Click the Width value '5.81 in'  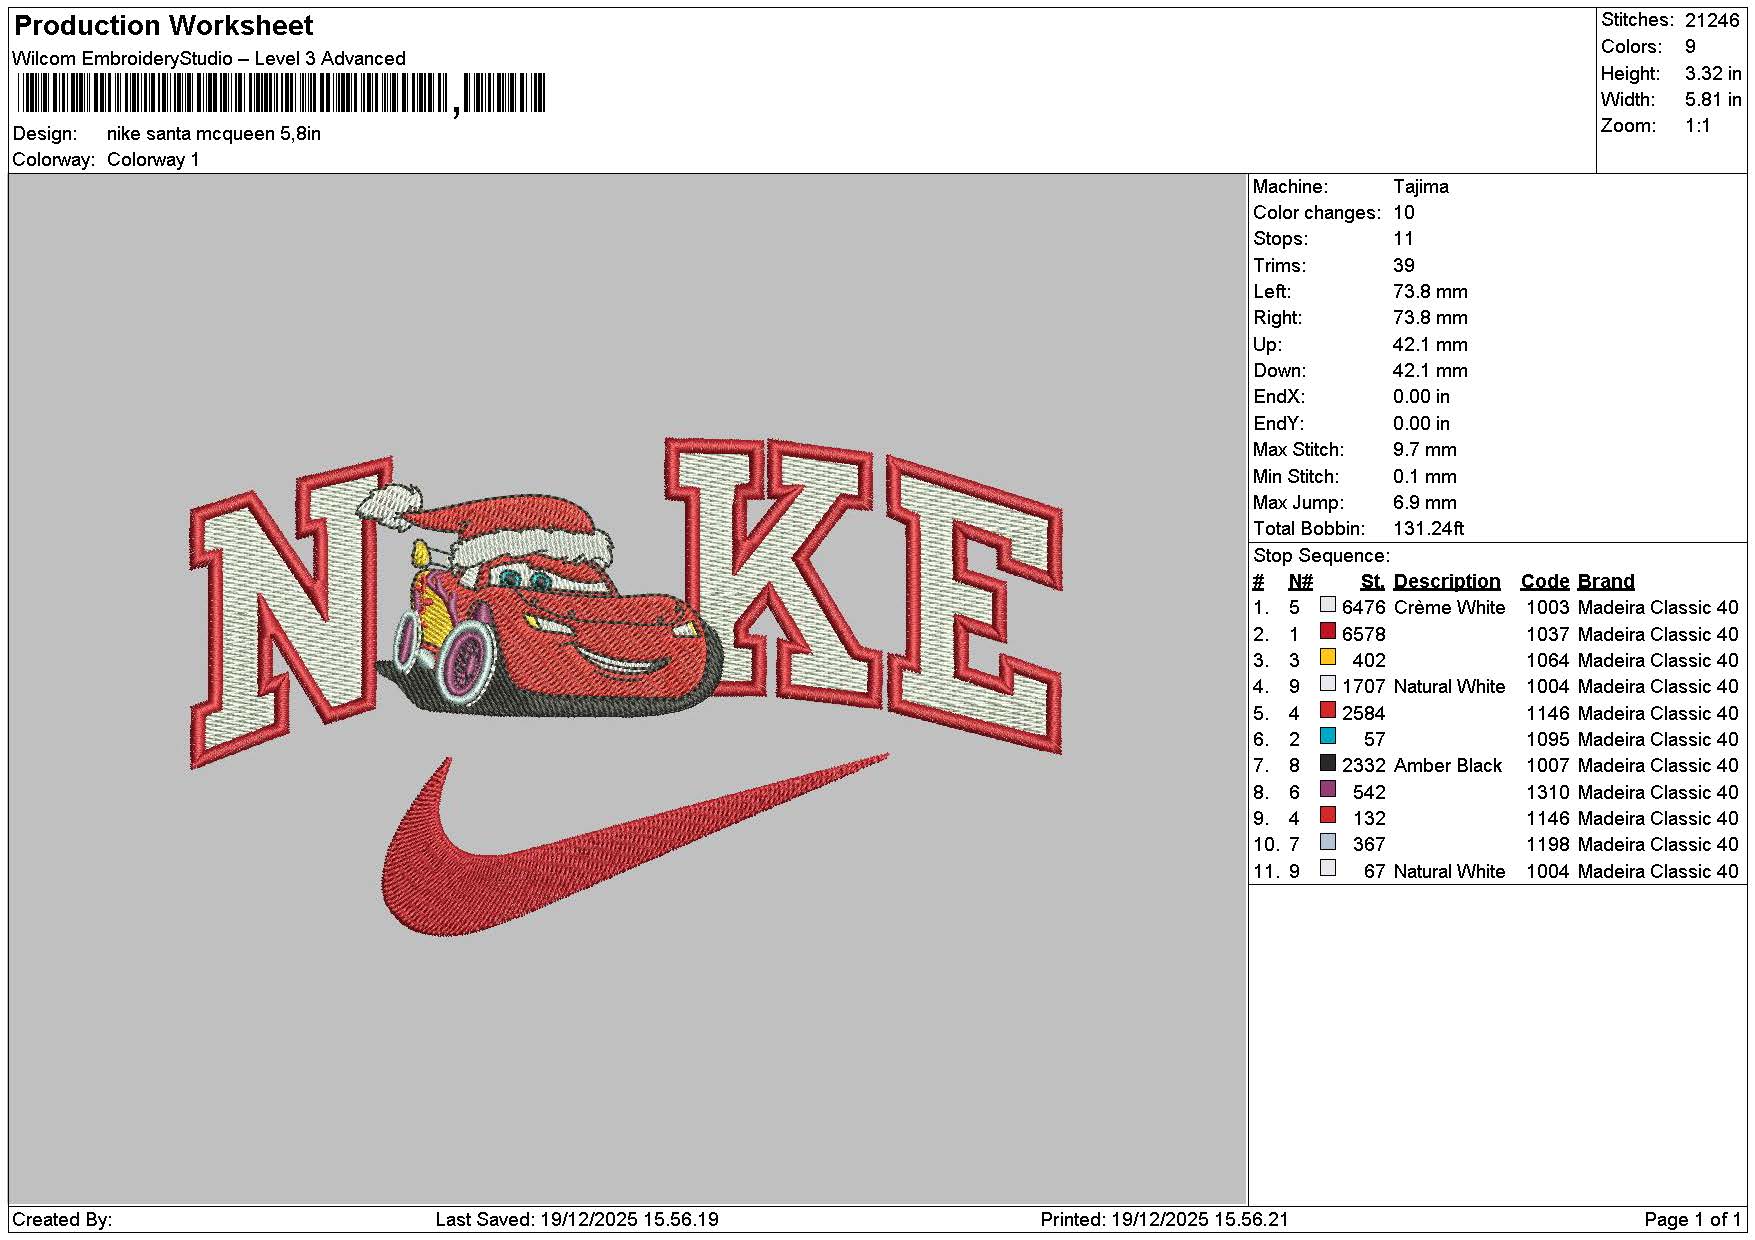(1713, 99)
